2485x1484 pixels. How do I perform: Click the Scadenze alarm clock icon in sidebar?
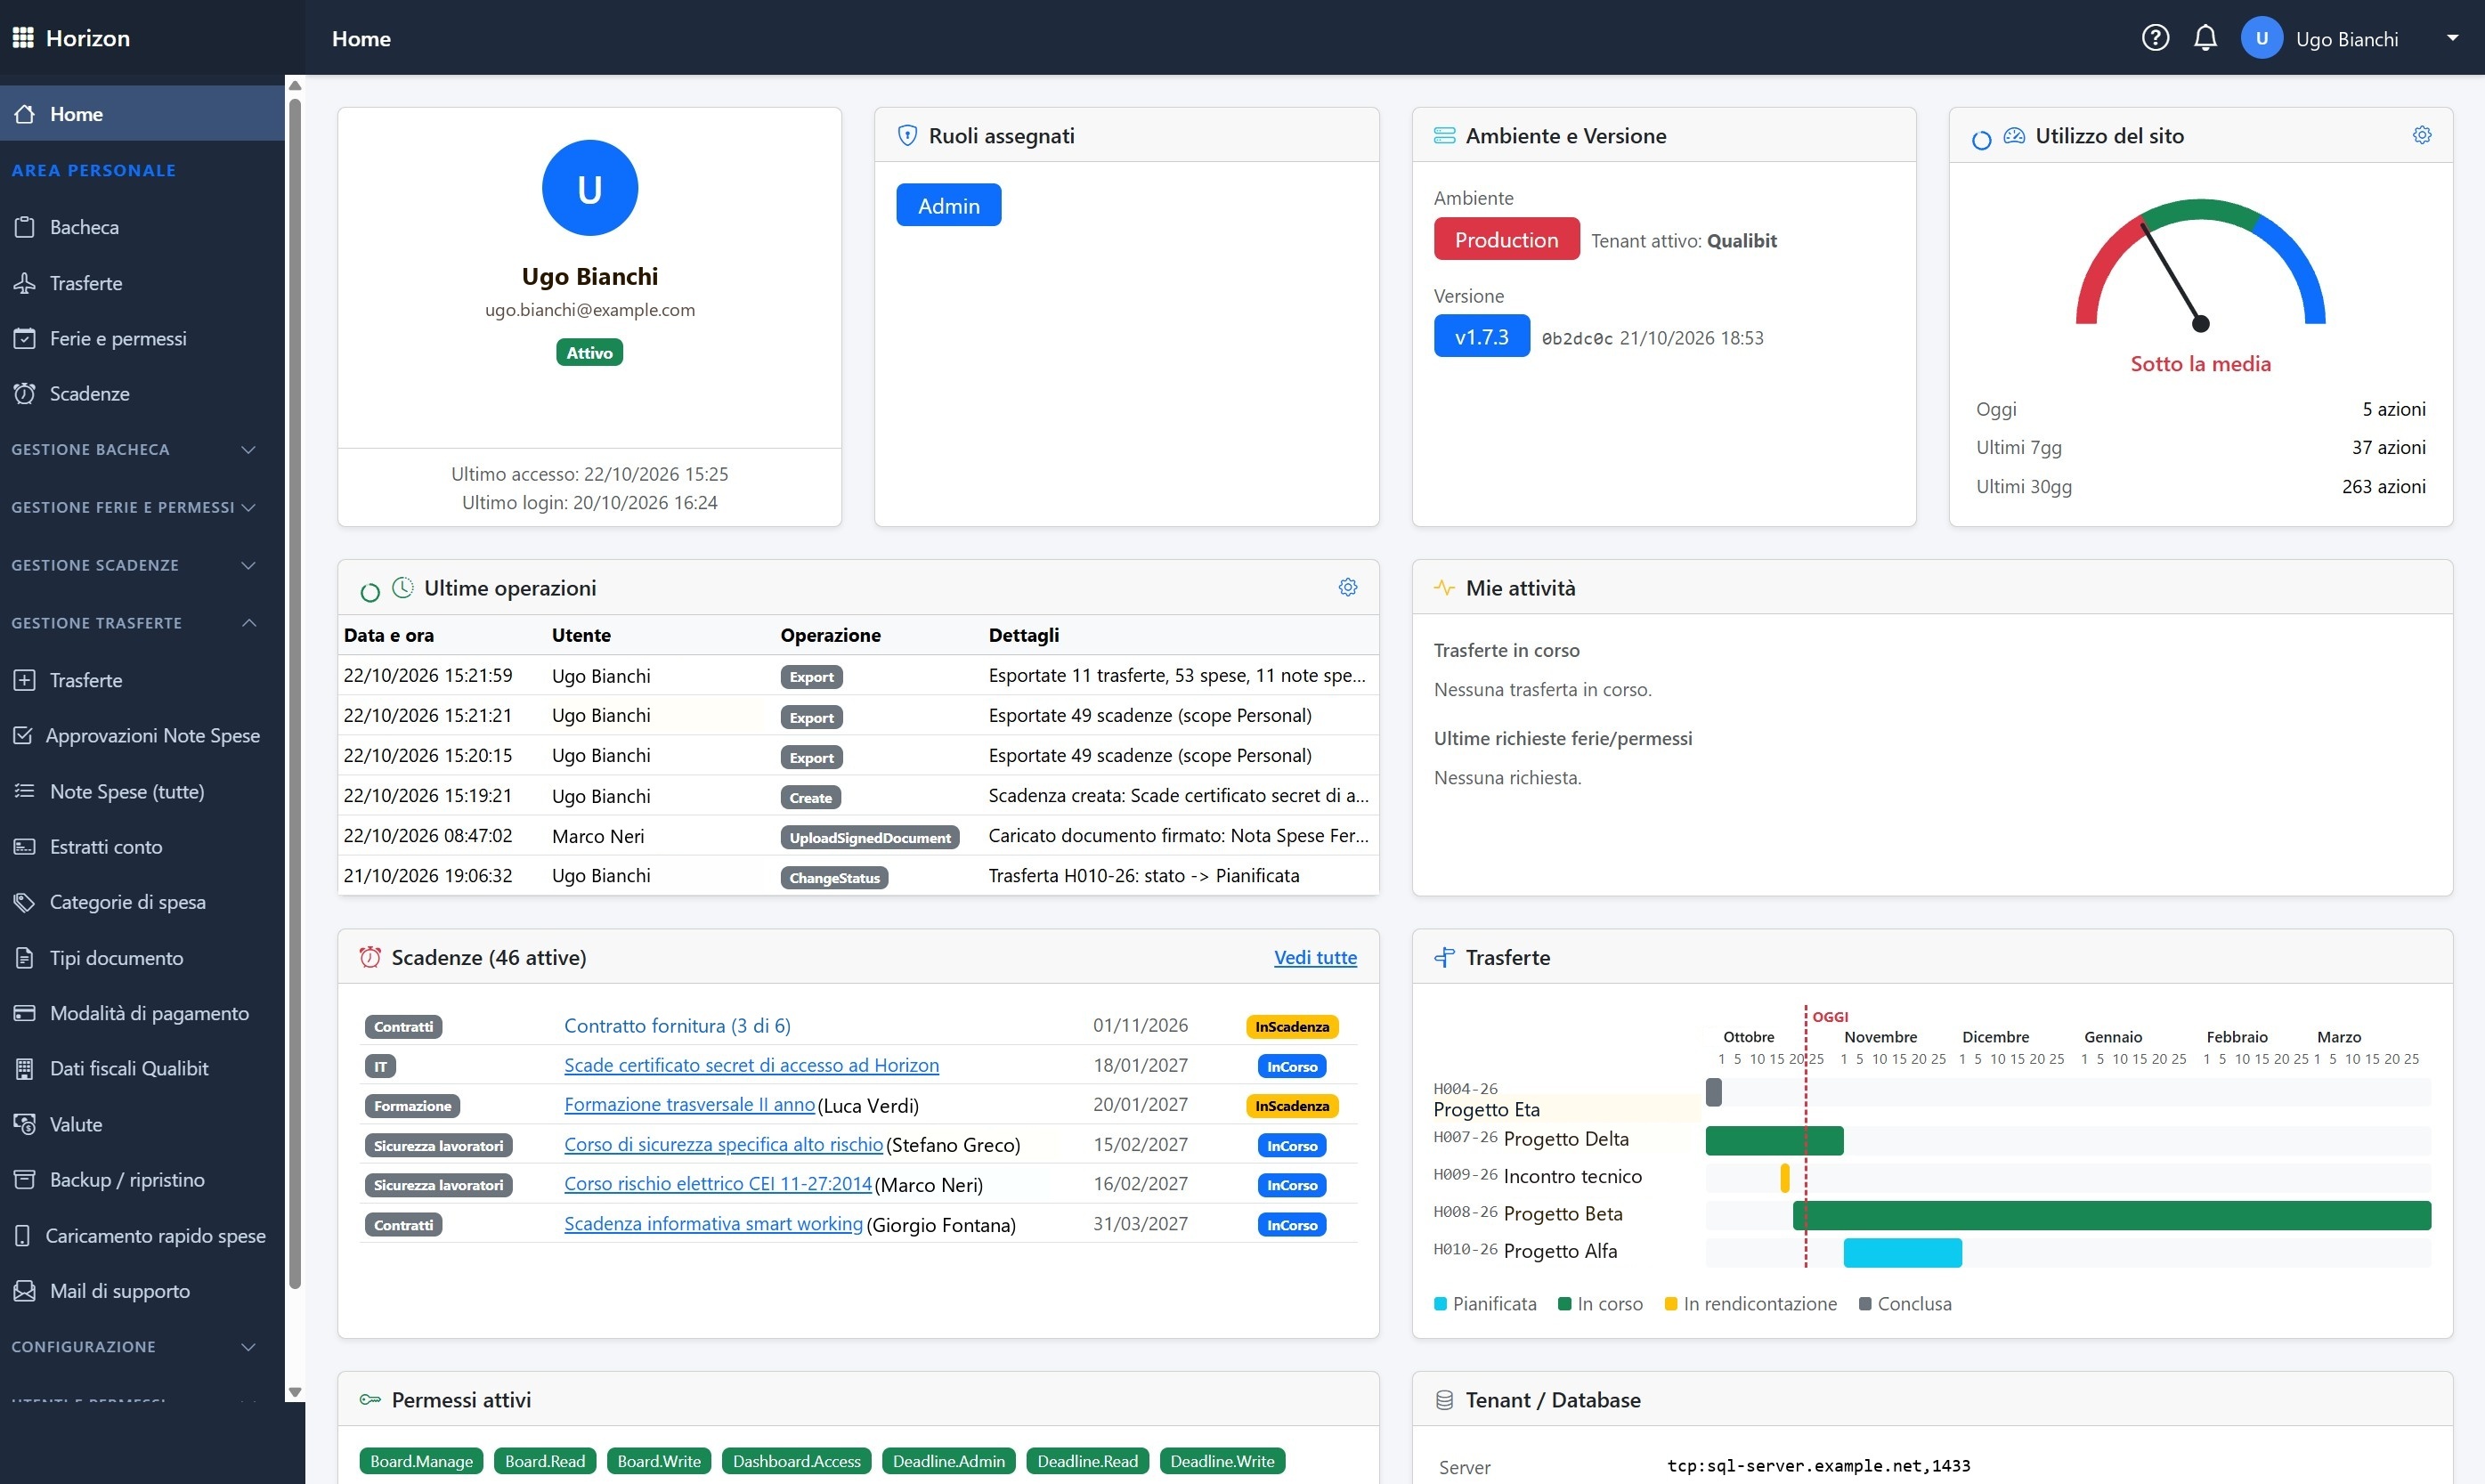click(x=25, y=393)
